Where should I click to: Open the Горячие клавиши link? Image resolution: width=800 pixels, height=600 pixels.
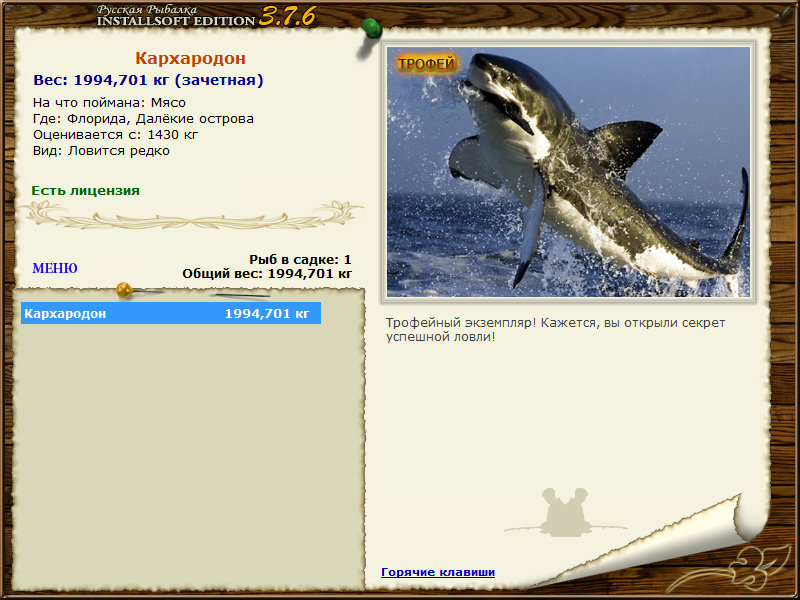[438, 572]
